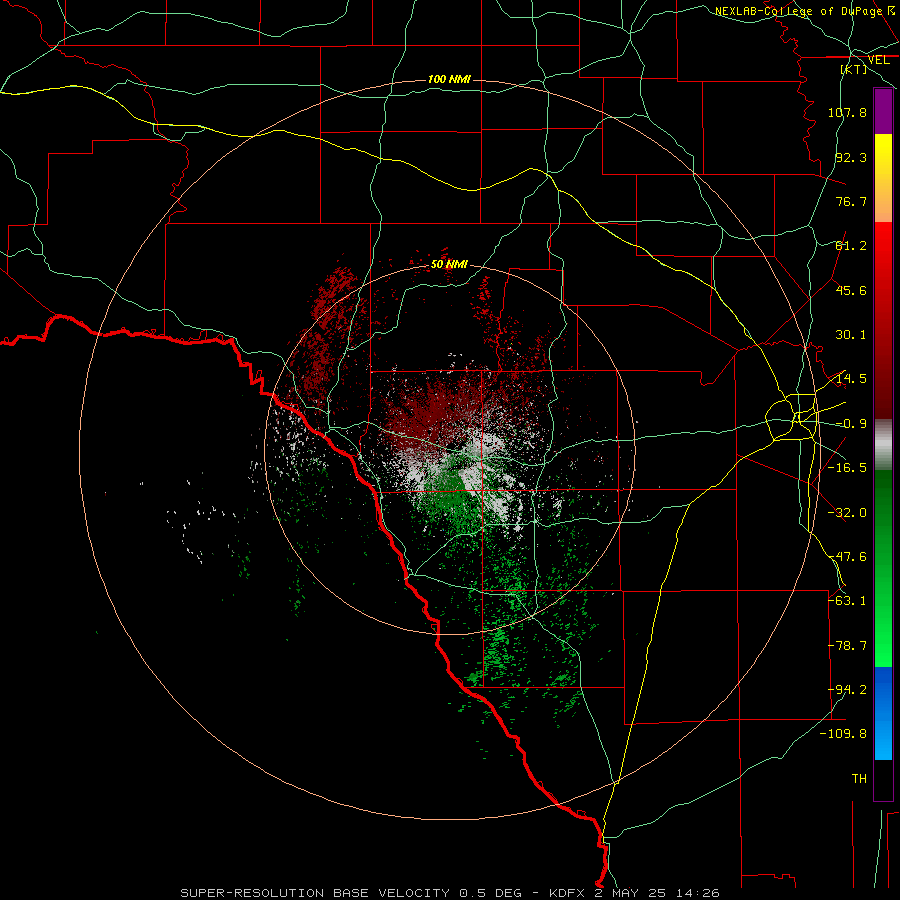Screen dimensions: 900x900
Task: Pick the blue segment of the color bar
Action: 883,713
